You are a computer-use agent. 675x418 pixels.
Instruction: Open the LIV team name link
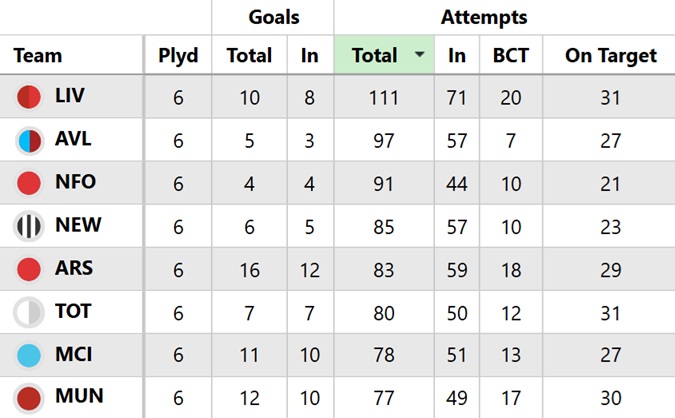[x=70, y=97]
